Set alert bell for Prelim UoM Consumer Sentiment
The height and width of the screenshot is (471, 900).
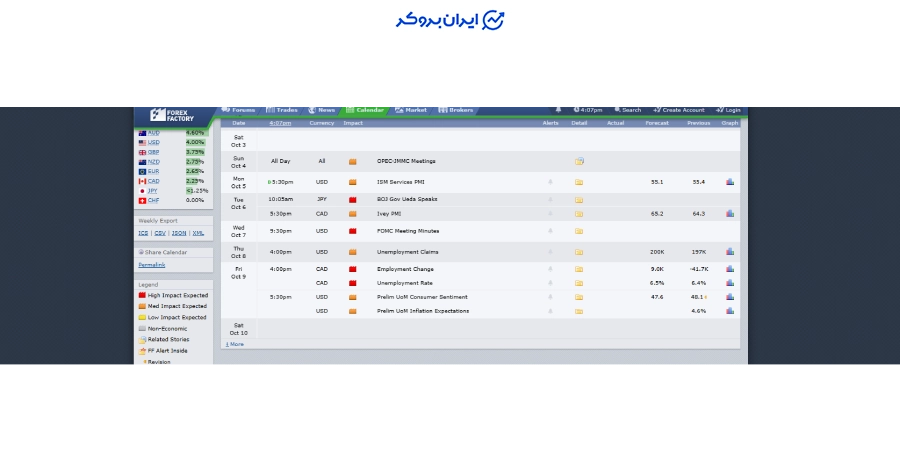[550, 297]
